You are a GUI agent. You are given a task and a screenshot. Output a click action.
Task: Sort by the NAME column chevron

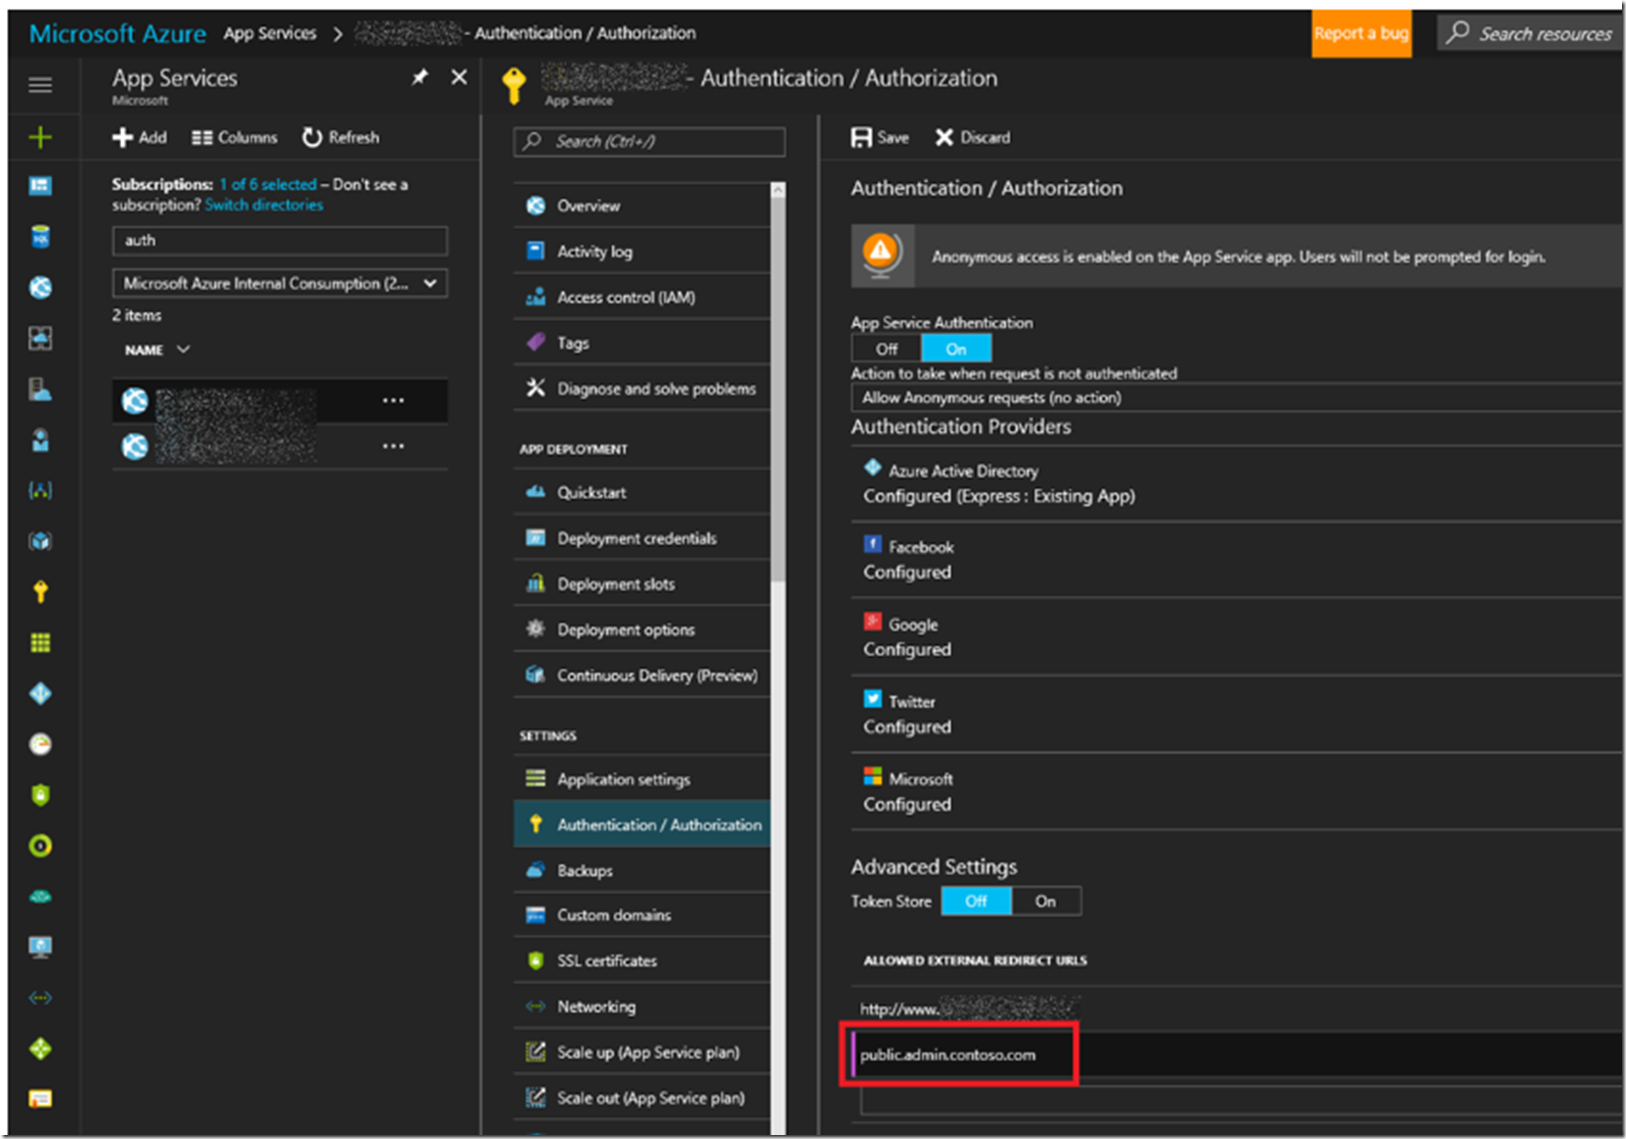pyautogui.click(x=183, y=349)
